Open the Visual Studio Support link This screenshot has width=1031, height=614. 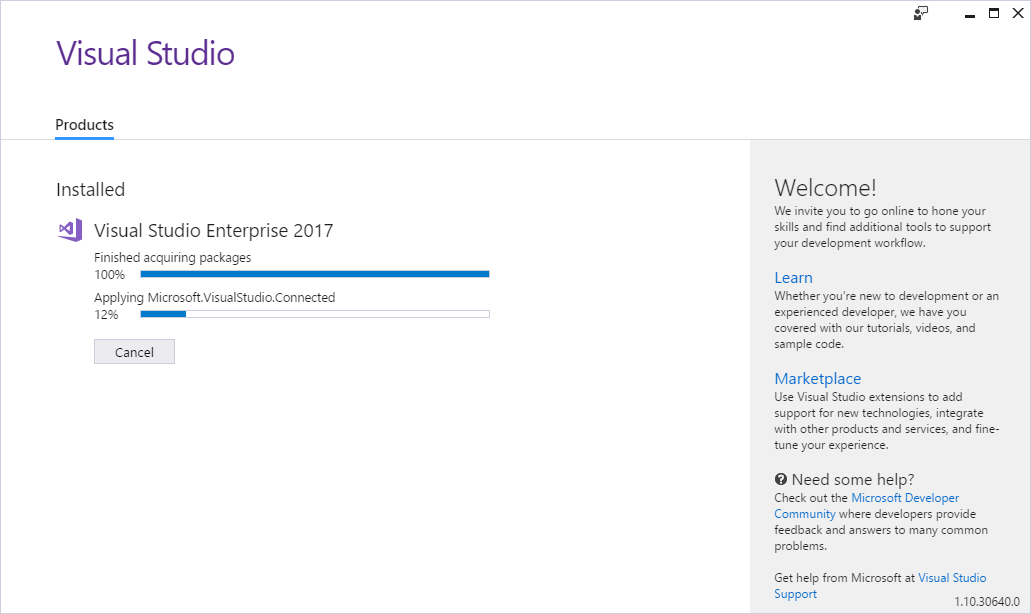point(880,586)
